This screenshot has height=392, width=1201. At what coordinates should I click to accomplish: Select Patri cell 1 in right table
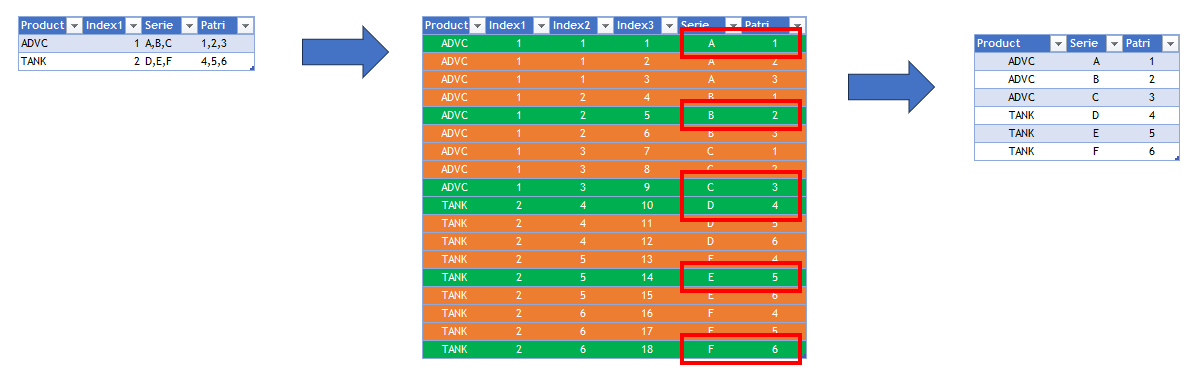click(x=1152, y=62)
